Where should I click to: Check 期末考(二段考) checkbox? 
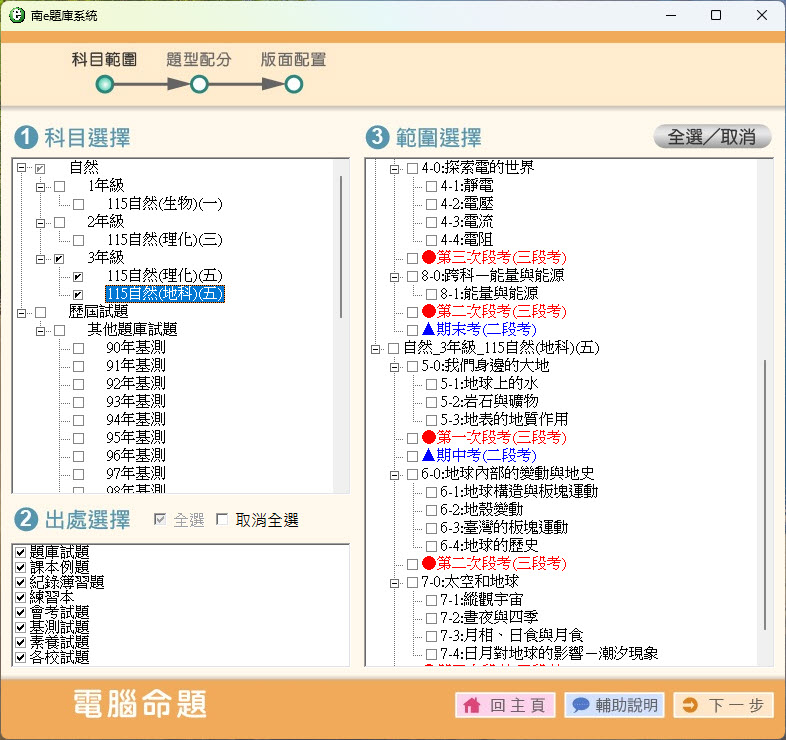pyautogui.click(x=412, y=330)
